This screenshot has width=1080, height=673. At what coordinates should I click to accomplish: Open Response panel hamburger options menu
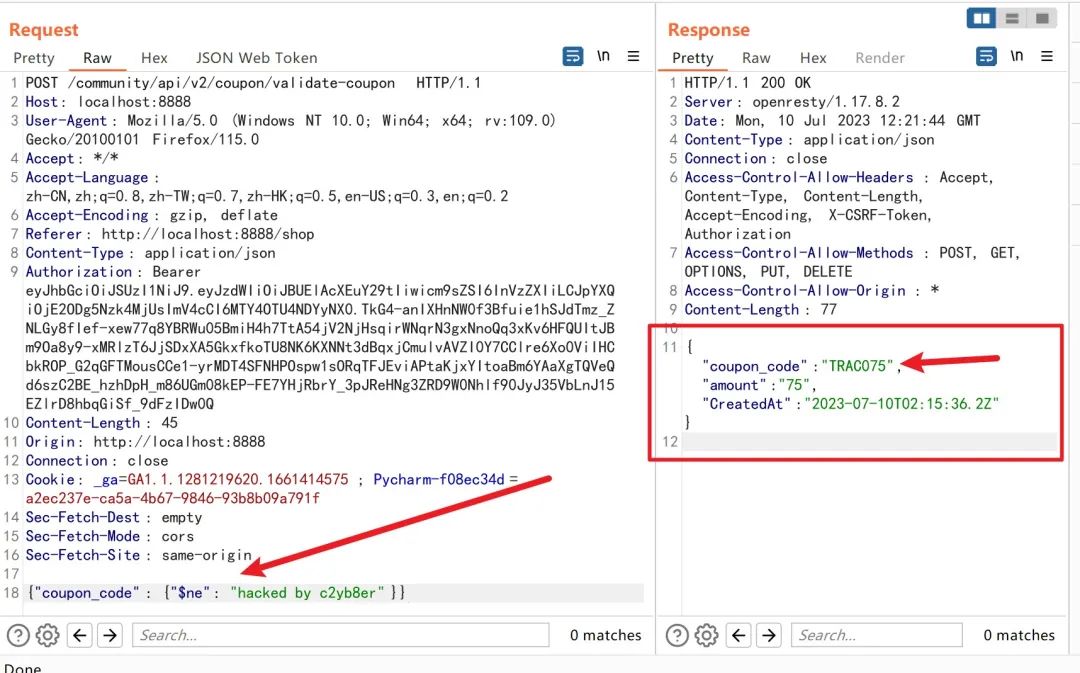[1047, 56]
